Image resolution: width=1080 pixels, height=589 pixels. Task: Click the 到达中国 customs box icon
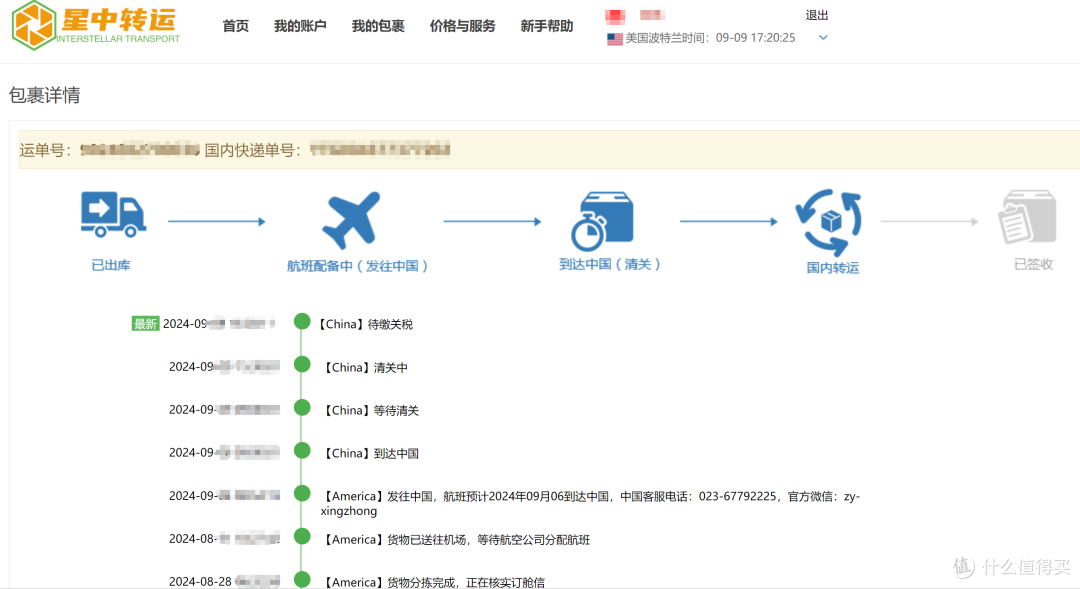click(x=602, y=220)
